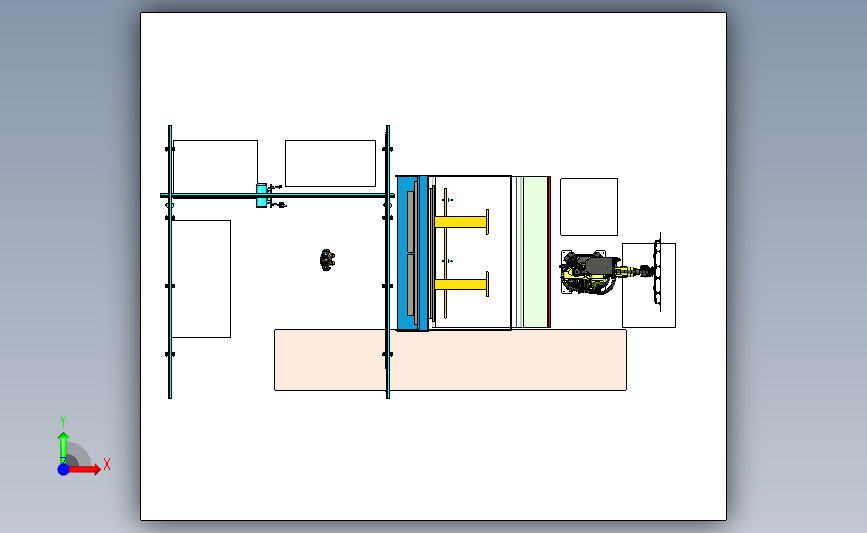Select the square outline above the robot

click(589, 207)
